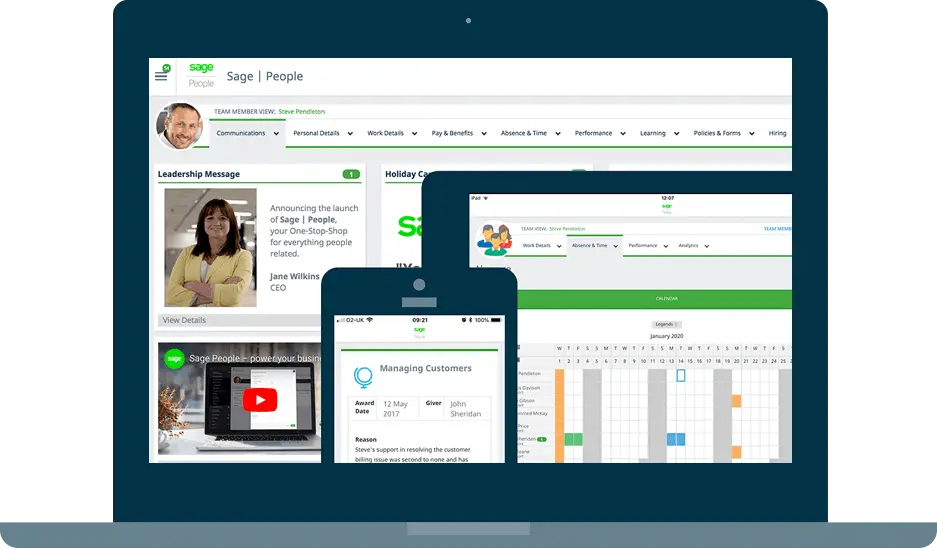Screen dimensions: 937x548
Task: Switch to the Personal Details tab
Action: 316,133
